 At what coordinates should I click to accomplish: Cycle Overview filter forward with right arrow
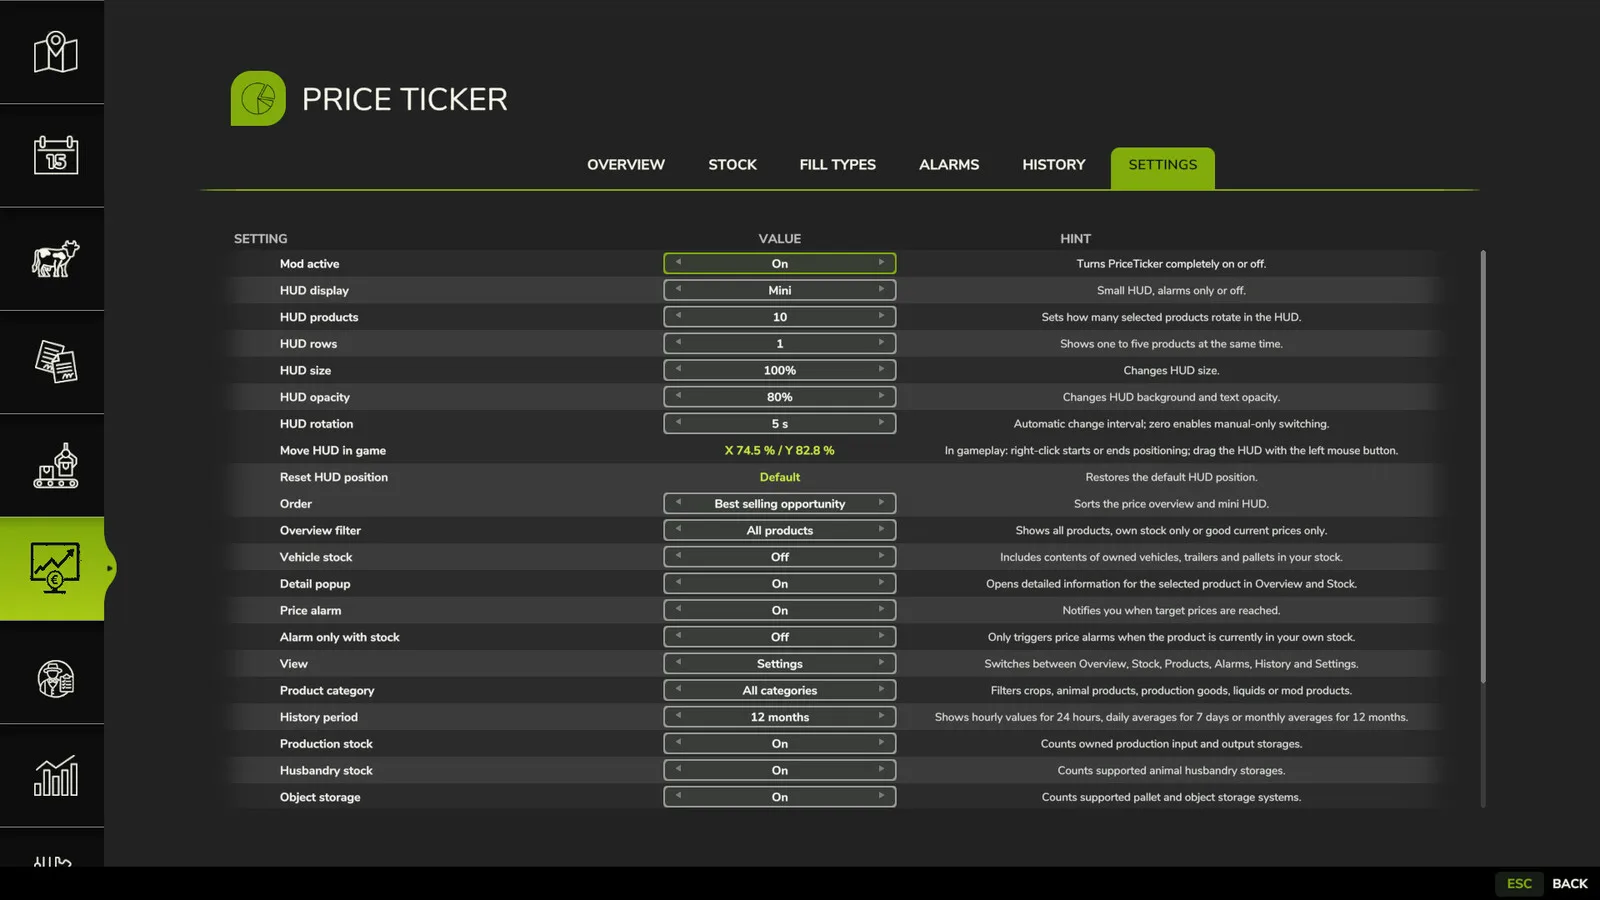[x=881, y=530]
